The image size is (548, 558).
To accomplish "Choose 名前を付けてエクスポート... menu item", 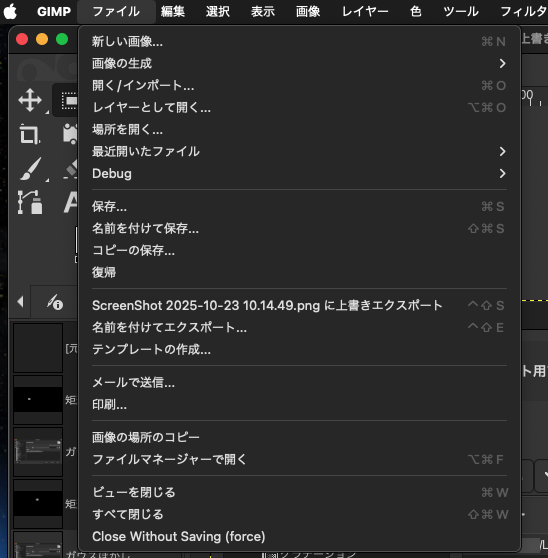I will [x=300, y=327].
